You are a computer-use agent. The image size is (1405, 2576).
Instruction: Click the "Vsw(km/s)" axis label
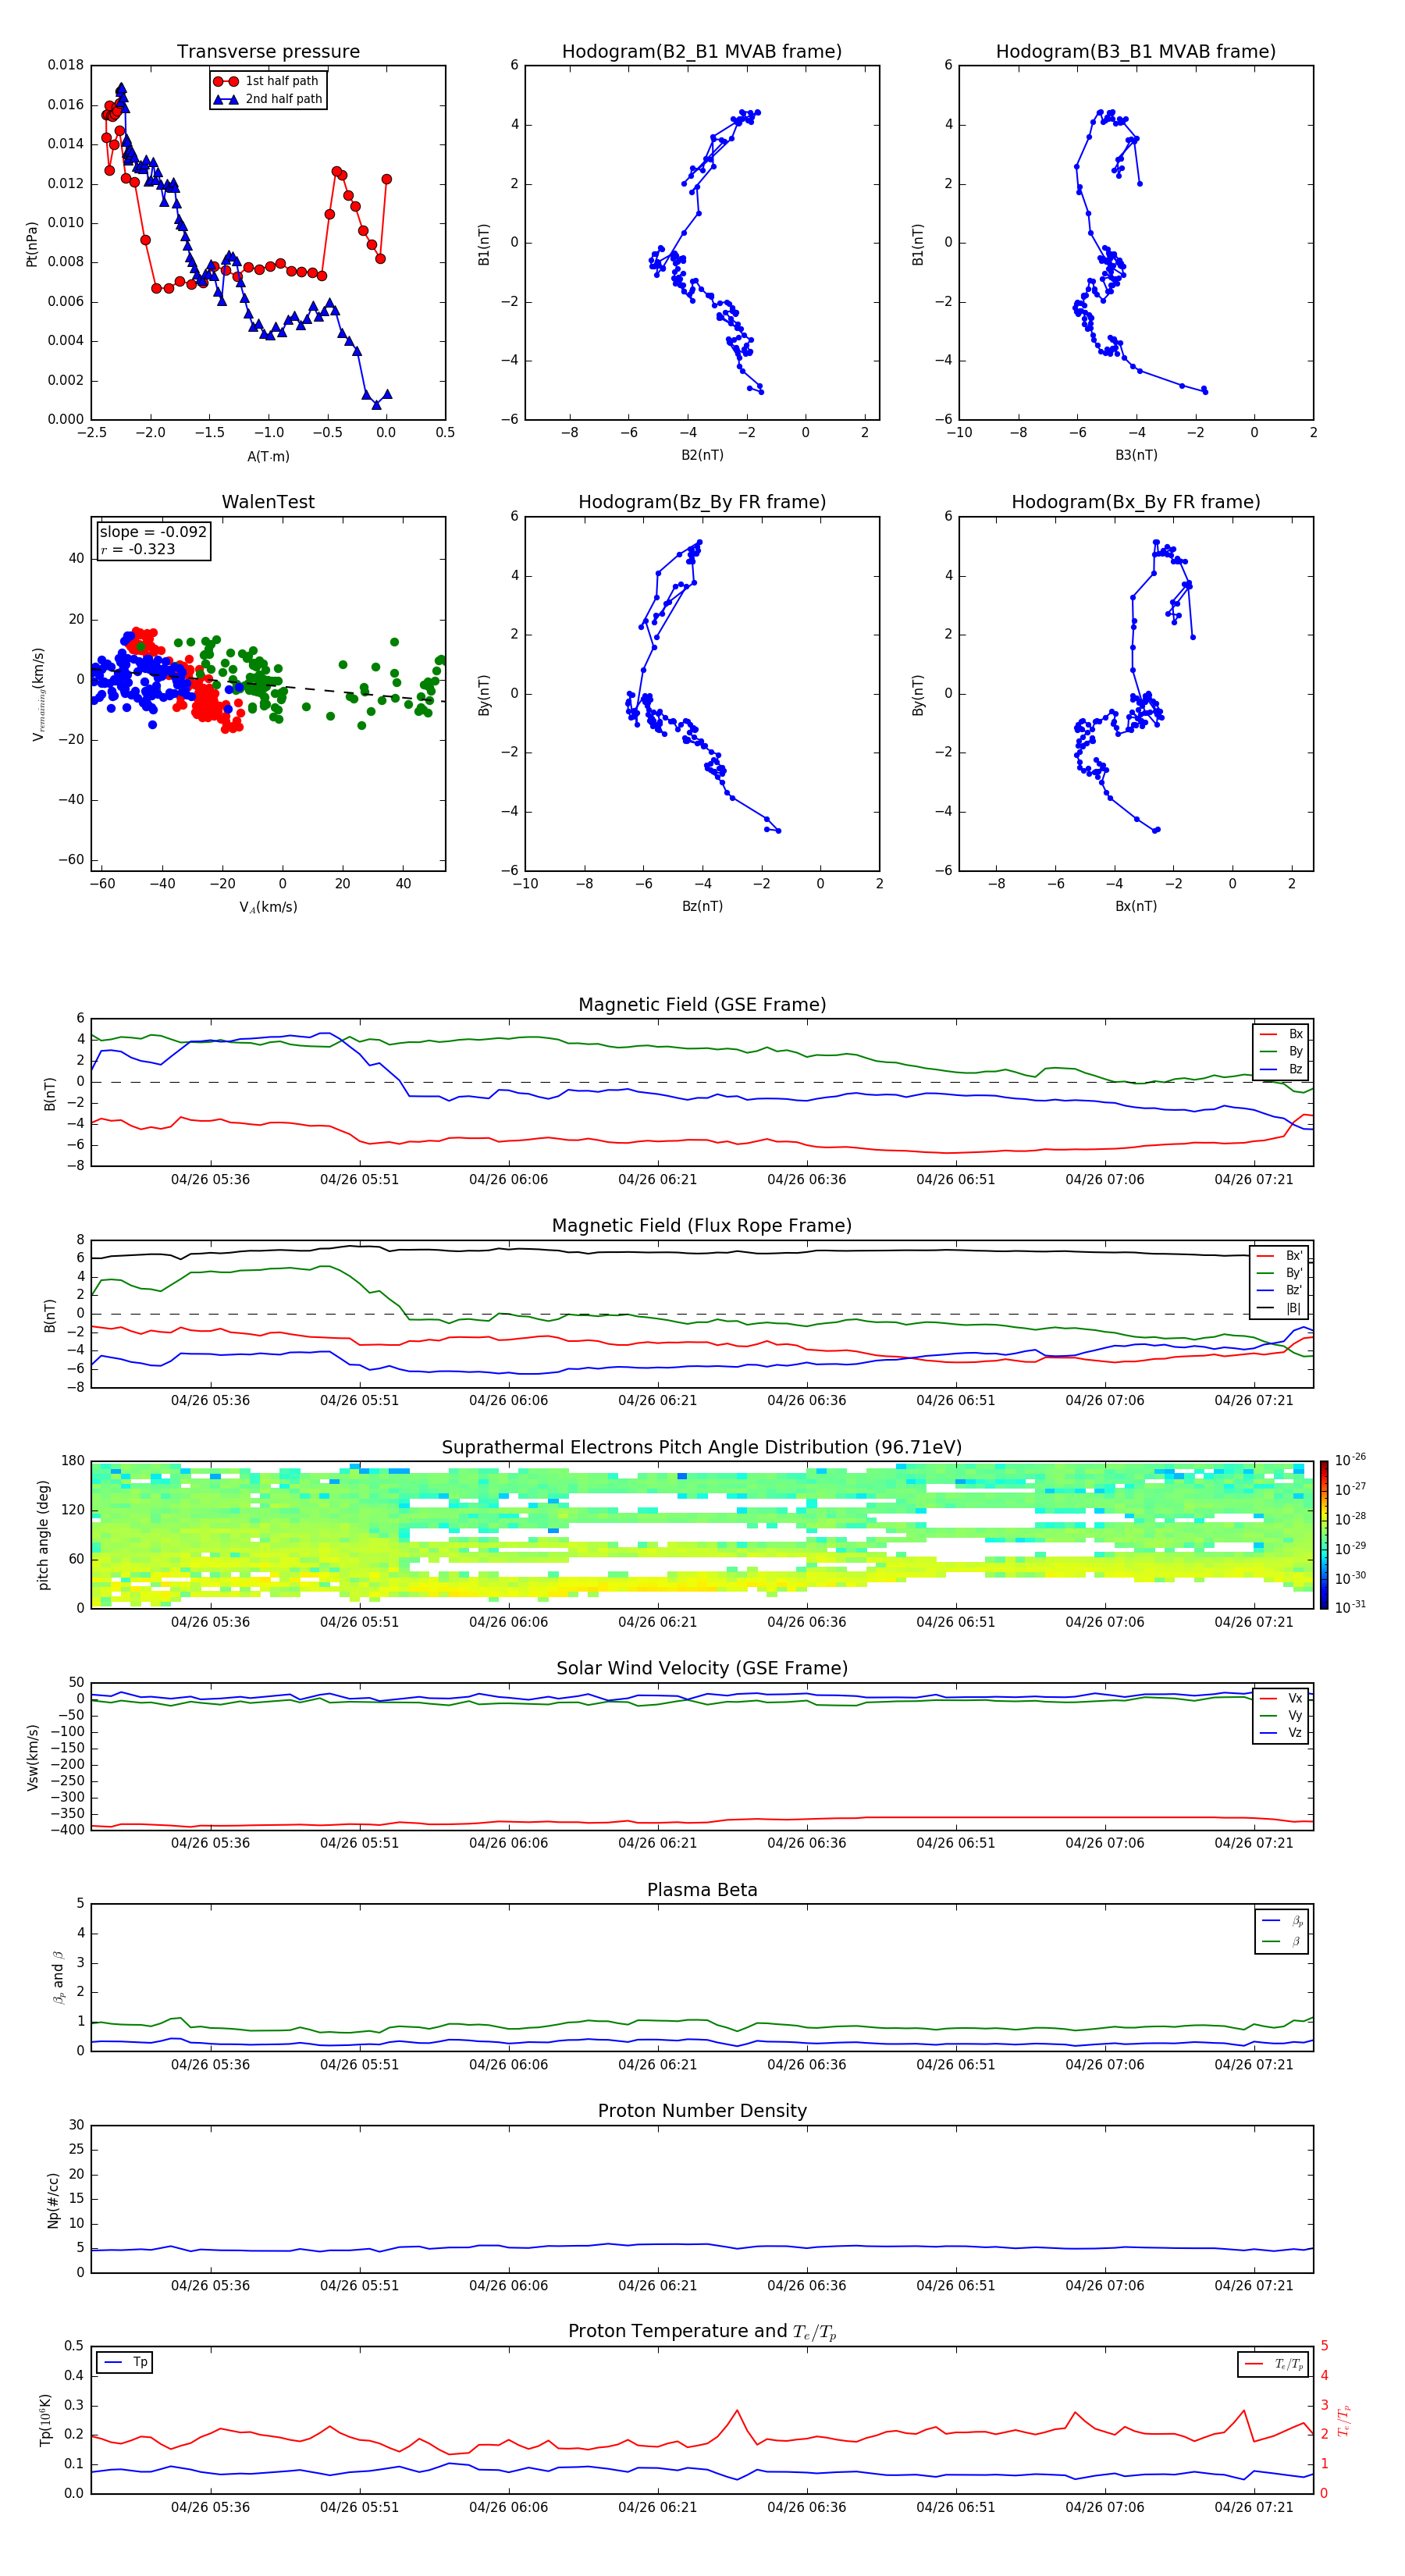32,1757
